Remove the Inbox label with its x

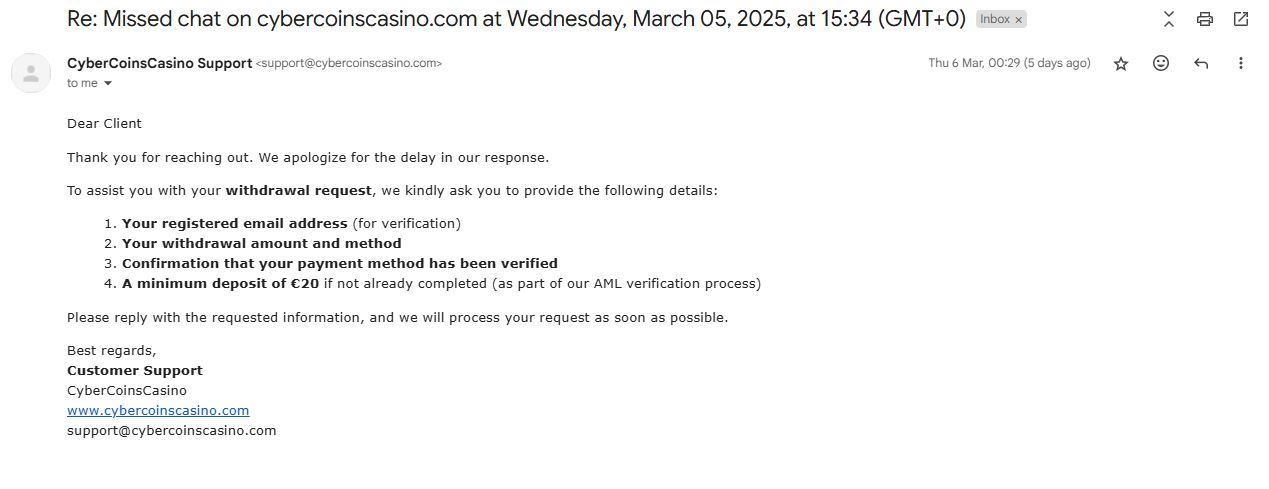pyautogui.click(x=1019, y=20)
